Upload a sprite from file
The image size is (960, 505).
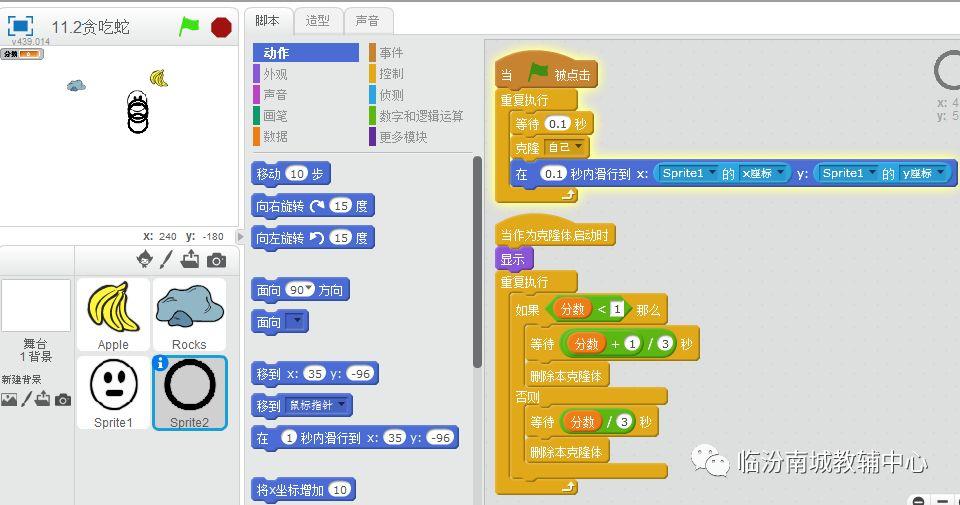pos(190,260)
